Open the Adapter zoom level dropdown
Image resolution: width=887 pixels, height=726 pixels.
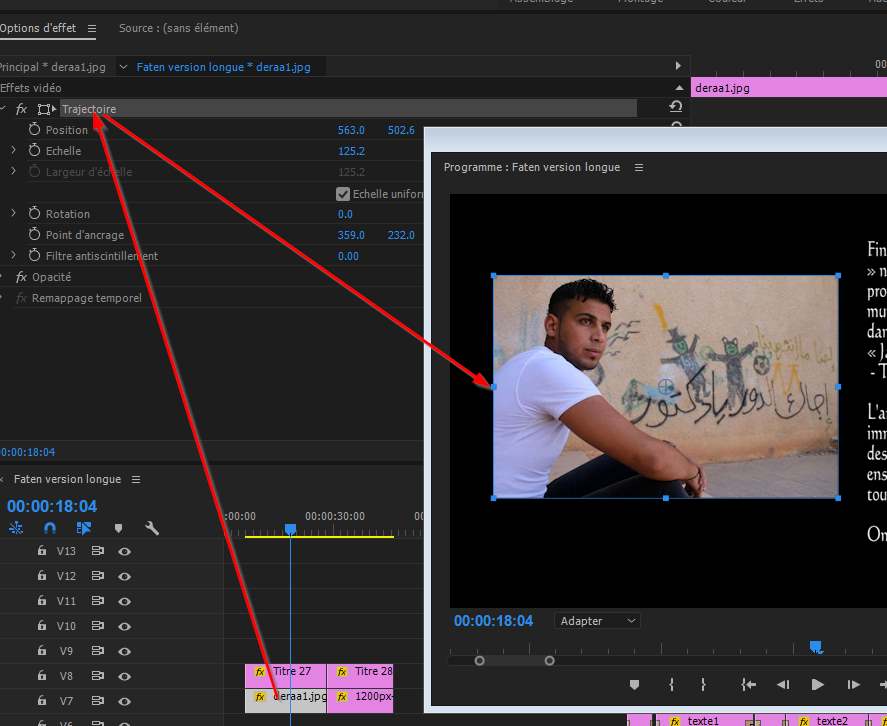coord(597,621)
